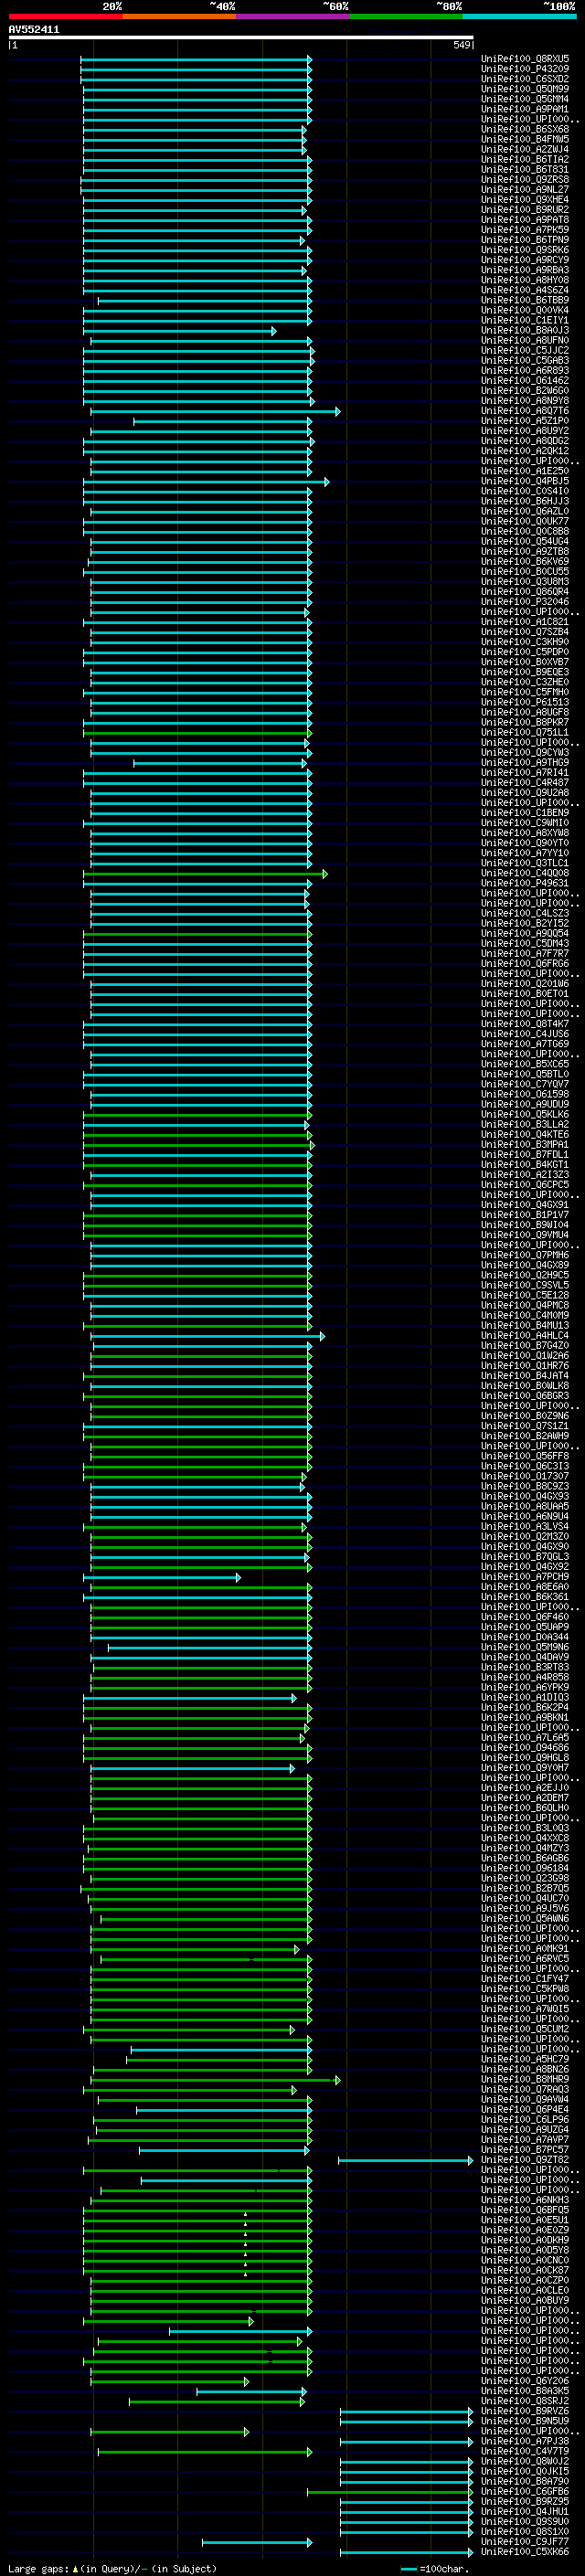This screenshot has height=2576, width=585.
Task: Click the query end position 549
Action: coord(462,45)
